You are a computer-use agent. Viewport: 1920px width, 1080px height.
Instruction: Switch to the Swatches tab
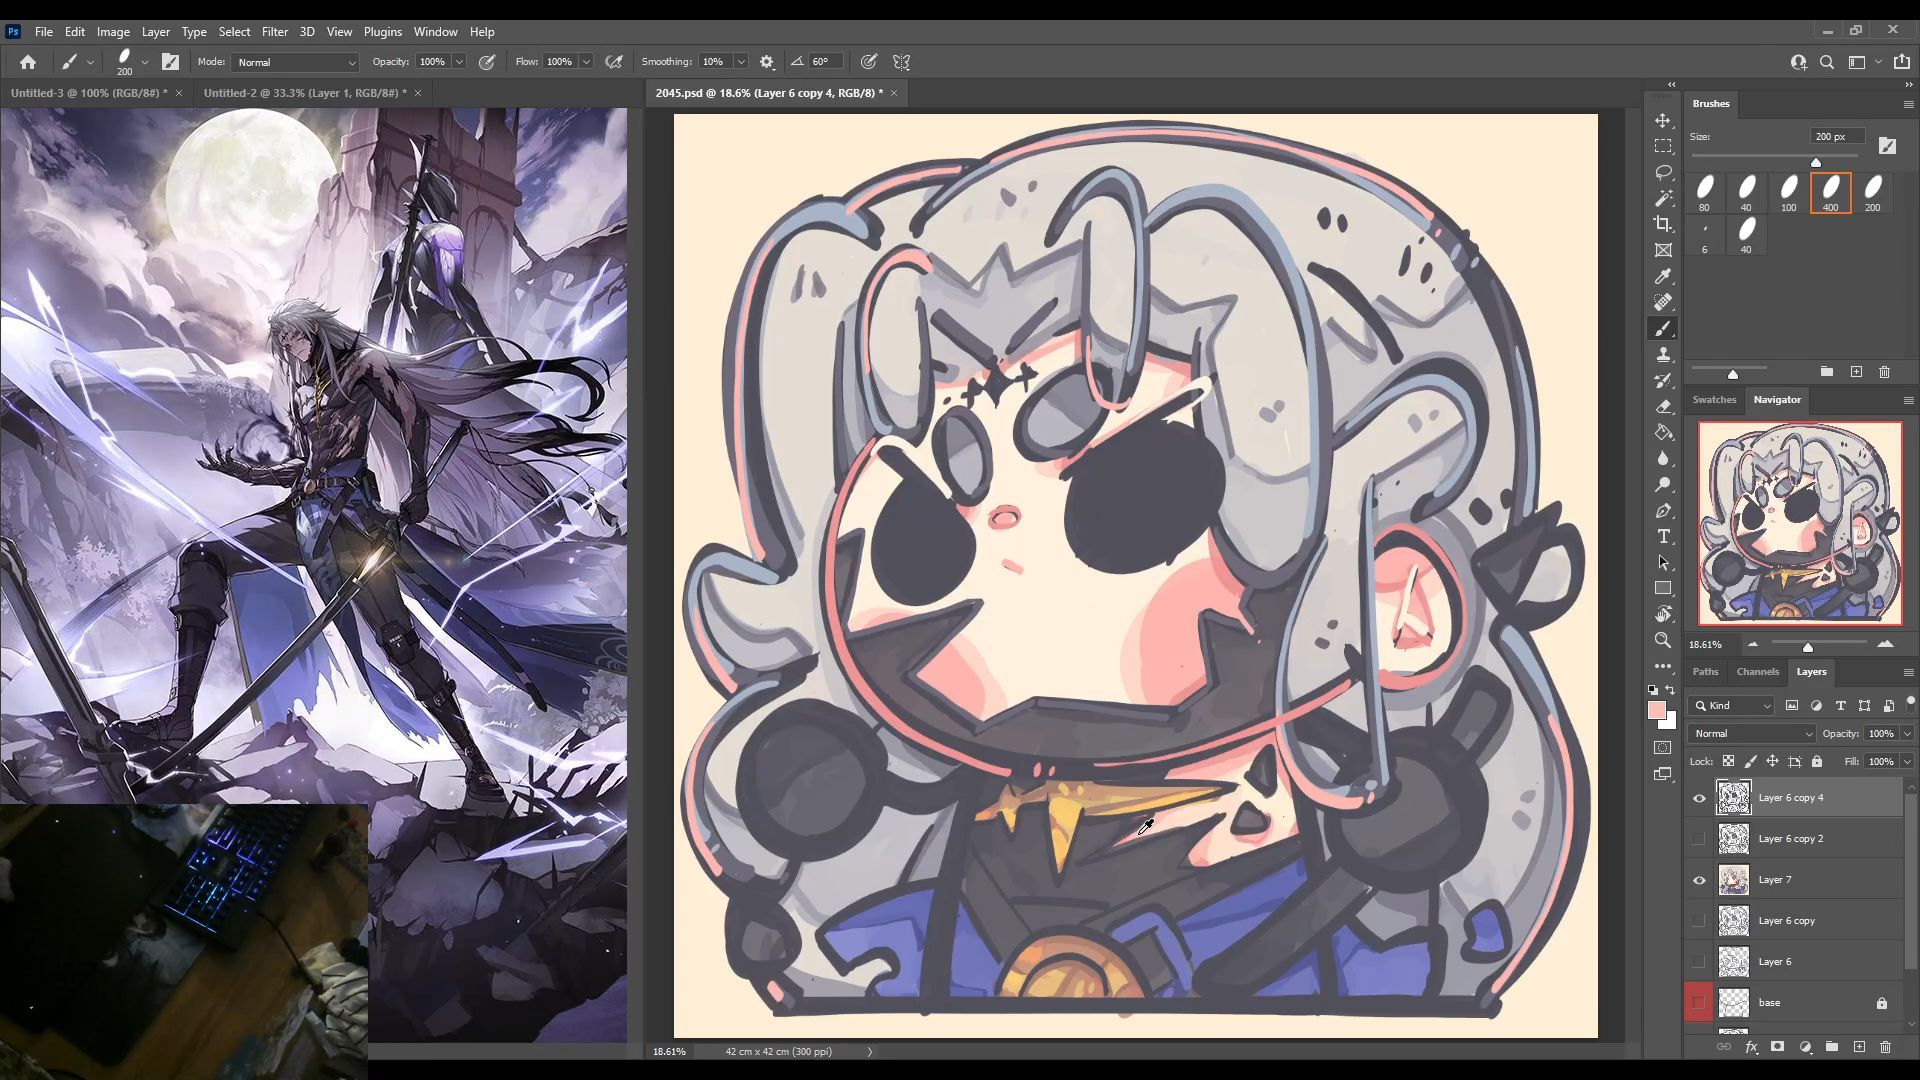pos(1714,400)
